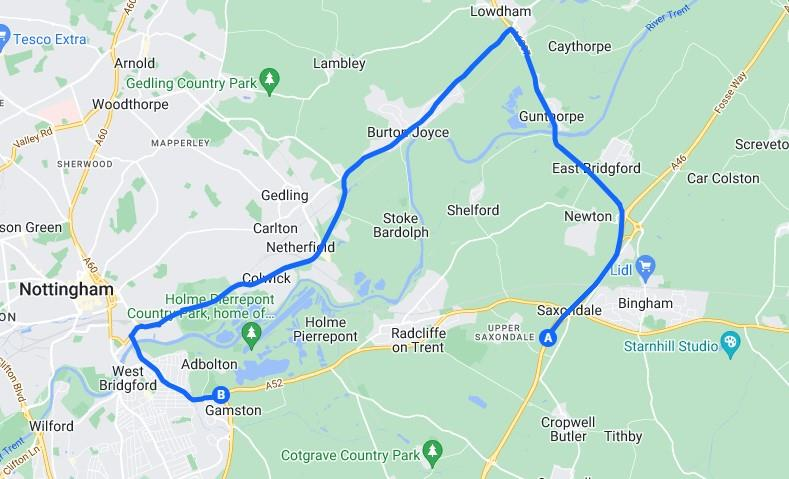Click the Nottingham city label
The width and height of the screenshot is (789, 479).
(66, 289)
